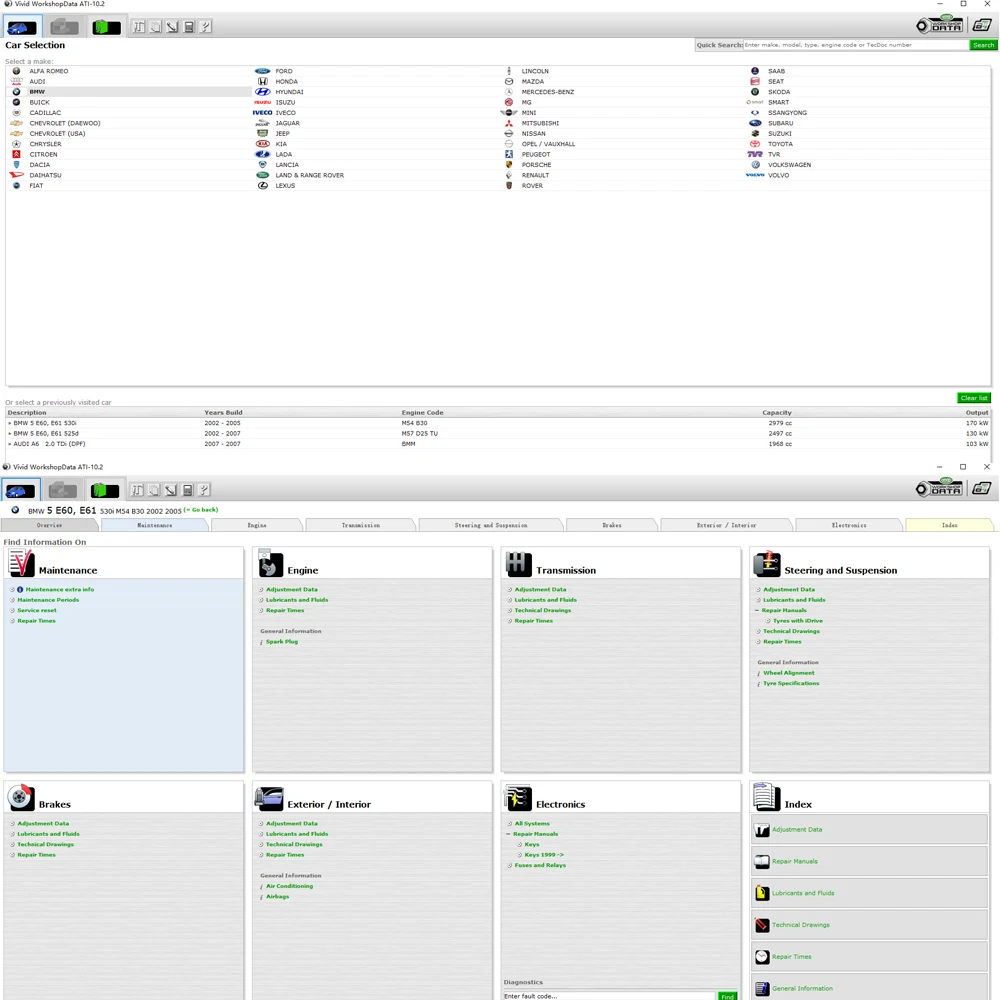Open Service reset link
This screenshot has width=1000, height=1000.
pos(37,610)
